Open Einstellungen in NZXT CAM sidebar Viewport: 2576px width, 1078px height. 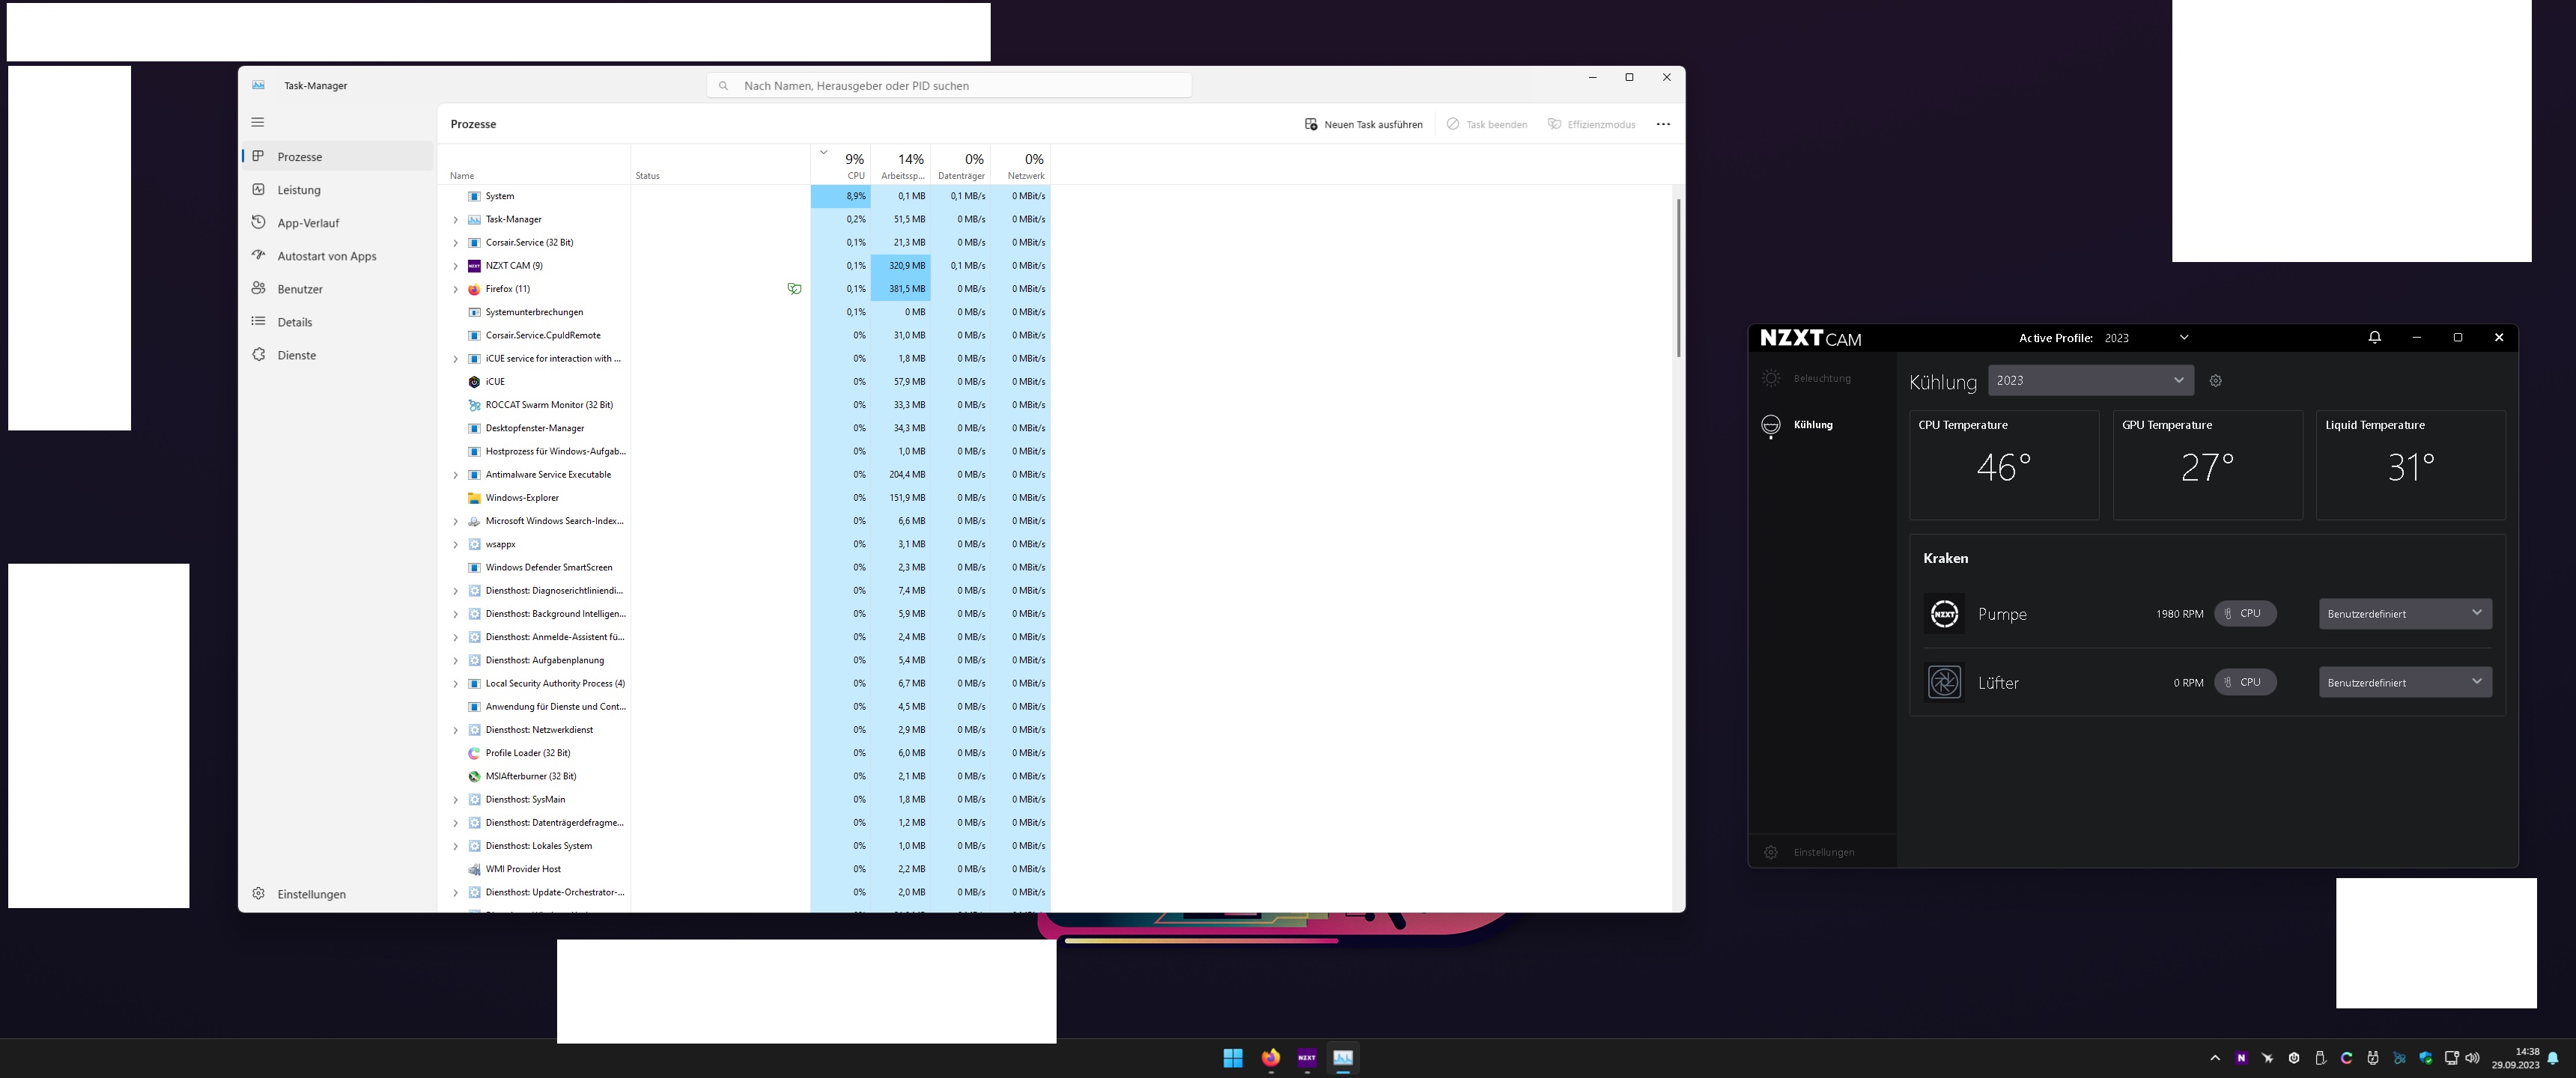click(1823, 852)
